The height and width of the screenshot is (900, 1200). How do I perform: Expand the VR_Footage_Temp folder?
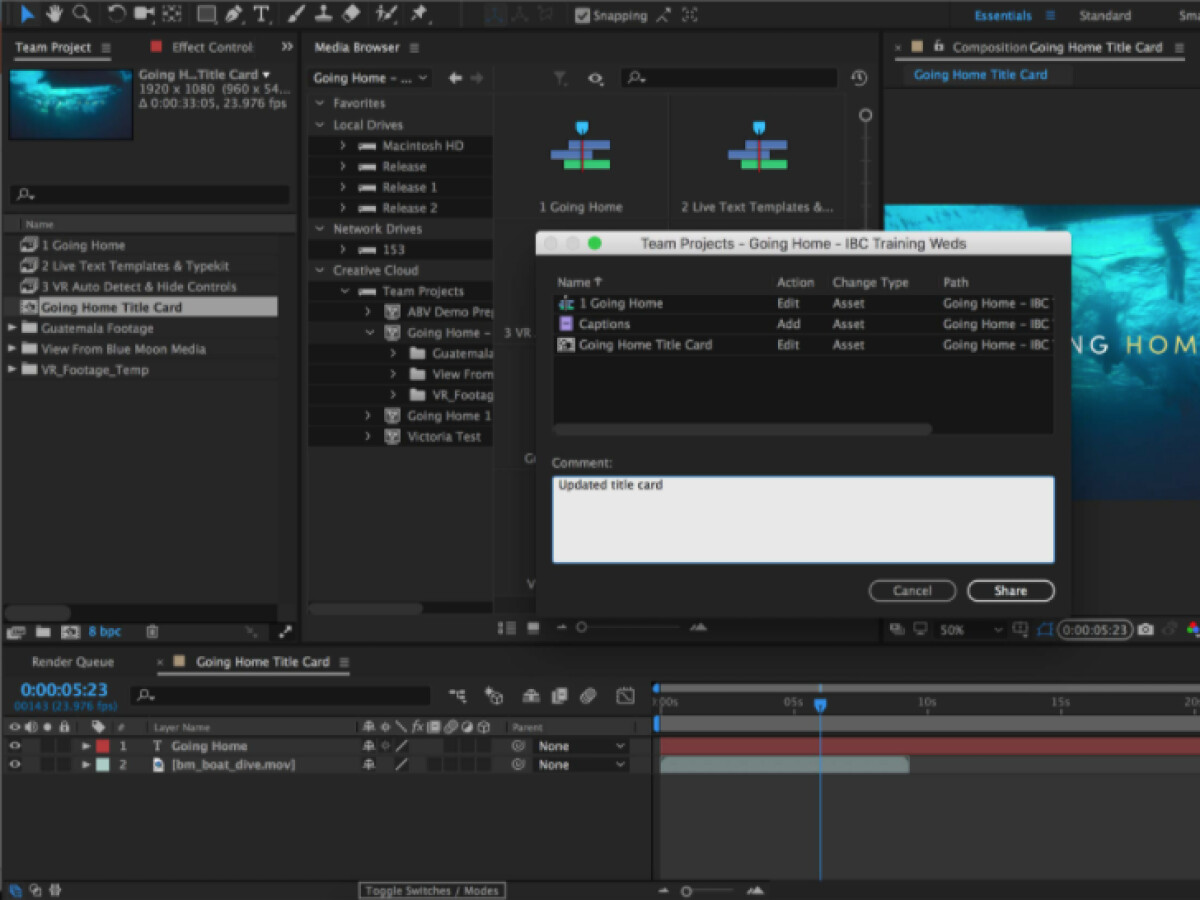[12, 370]
